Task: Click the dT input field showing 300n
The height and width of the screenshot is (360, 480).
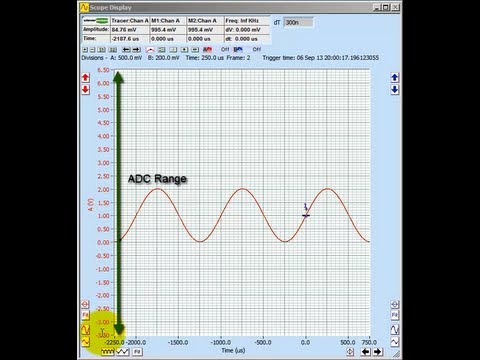Action: tap(298, 22)
